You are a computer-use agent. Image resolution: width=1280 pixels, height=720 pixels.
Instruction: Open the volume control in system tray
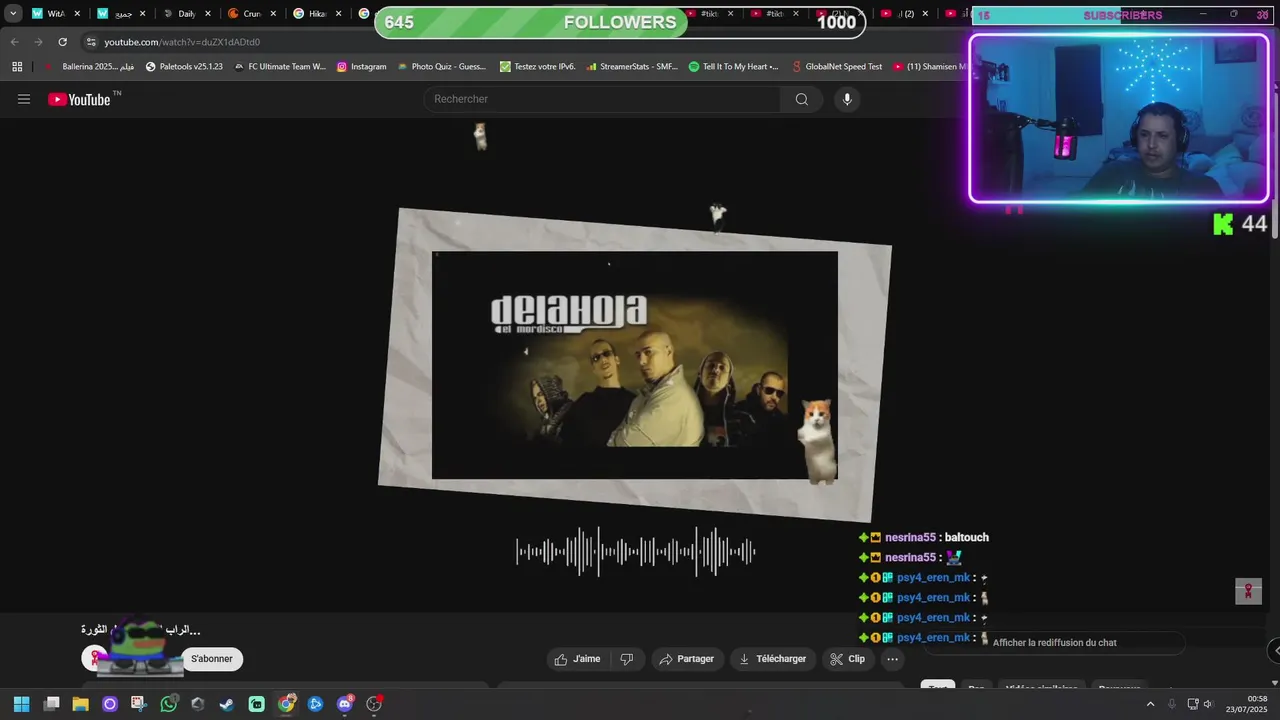[x=1207, y=704]
